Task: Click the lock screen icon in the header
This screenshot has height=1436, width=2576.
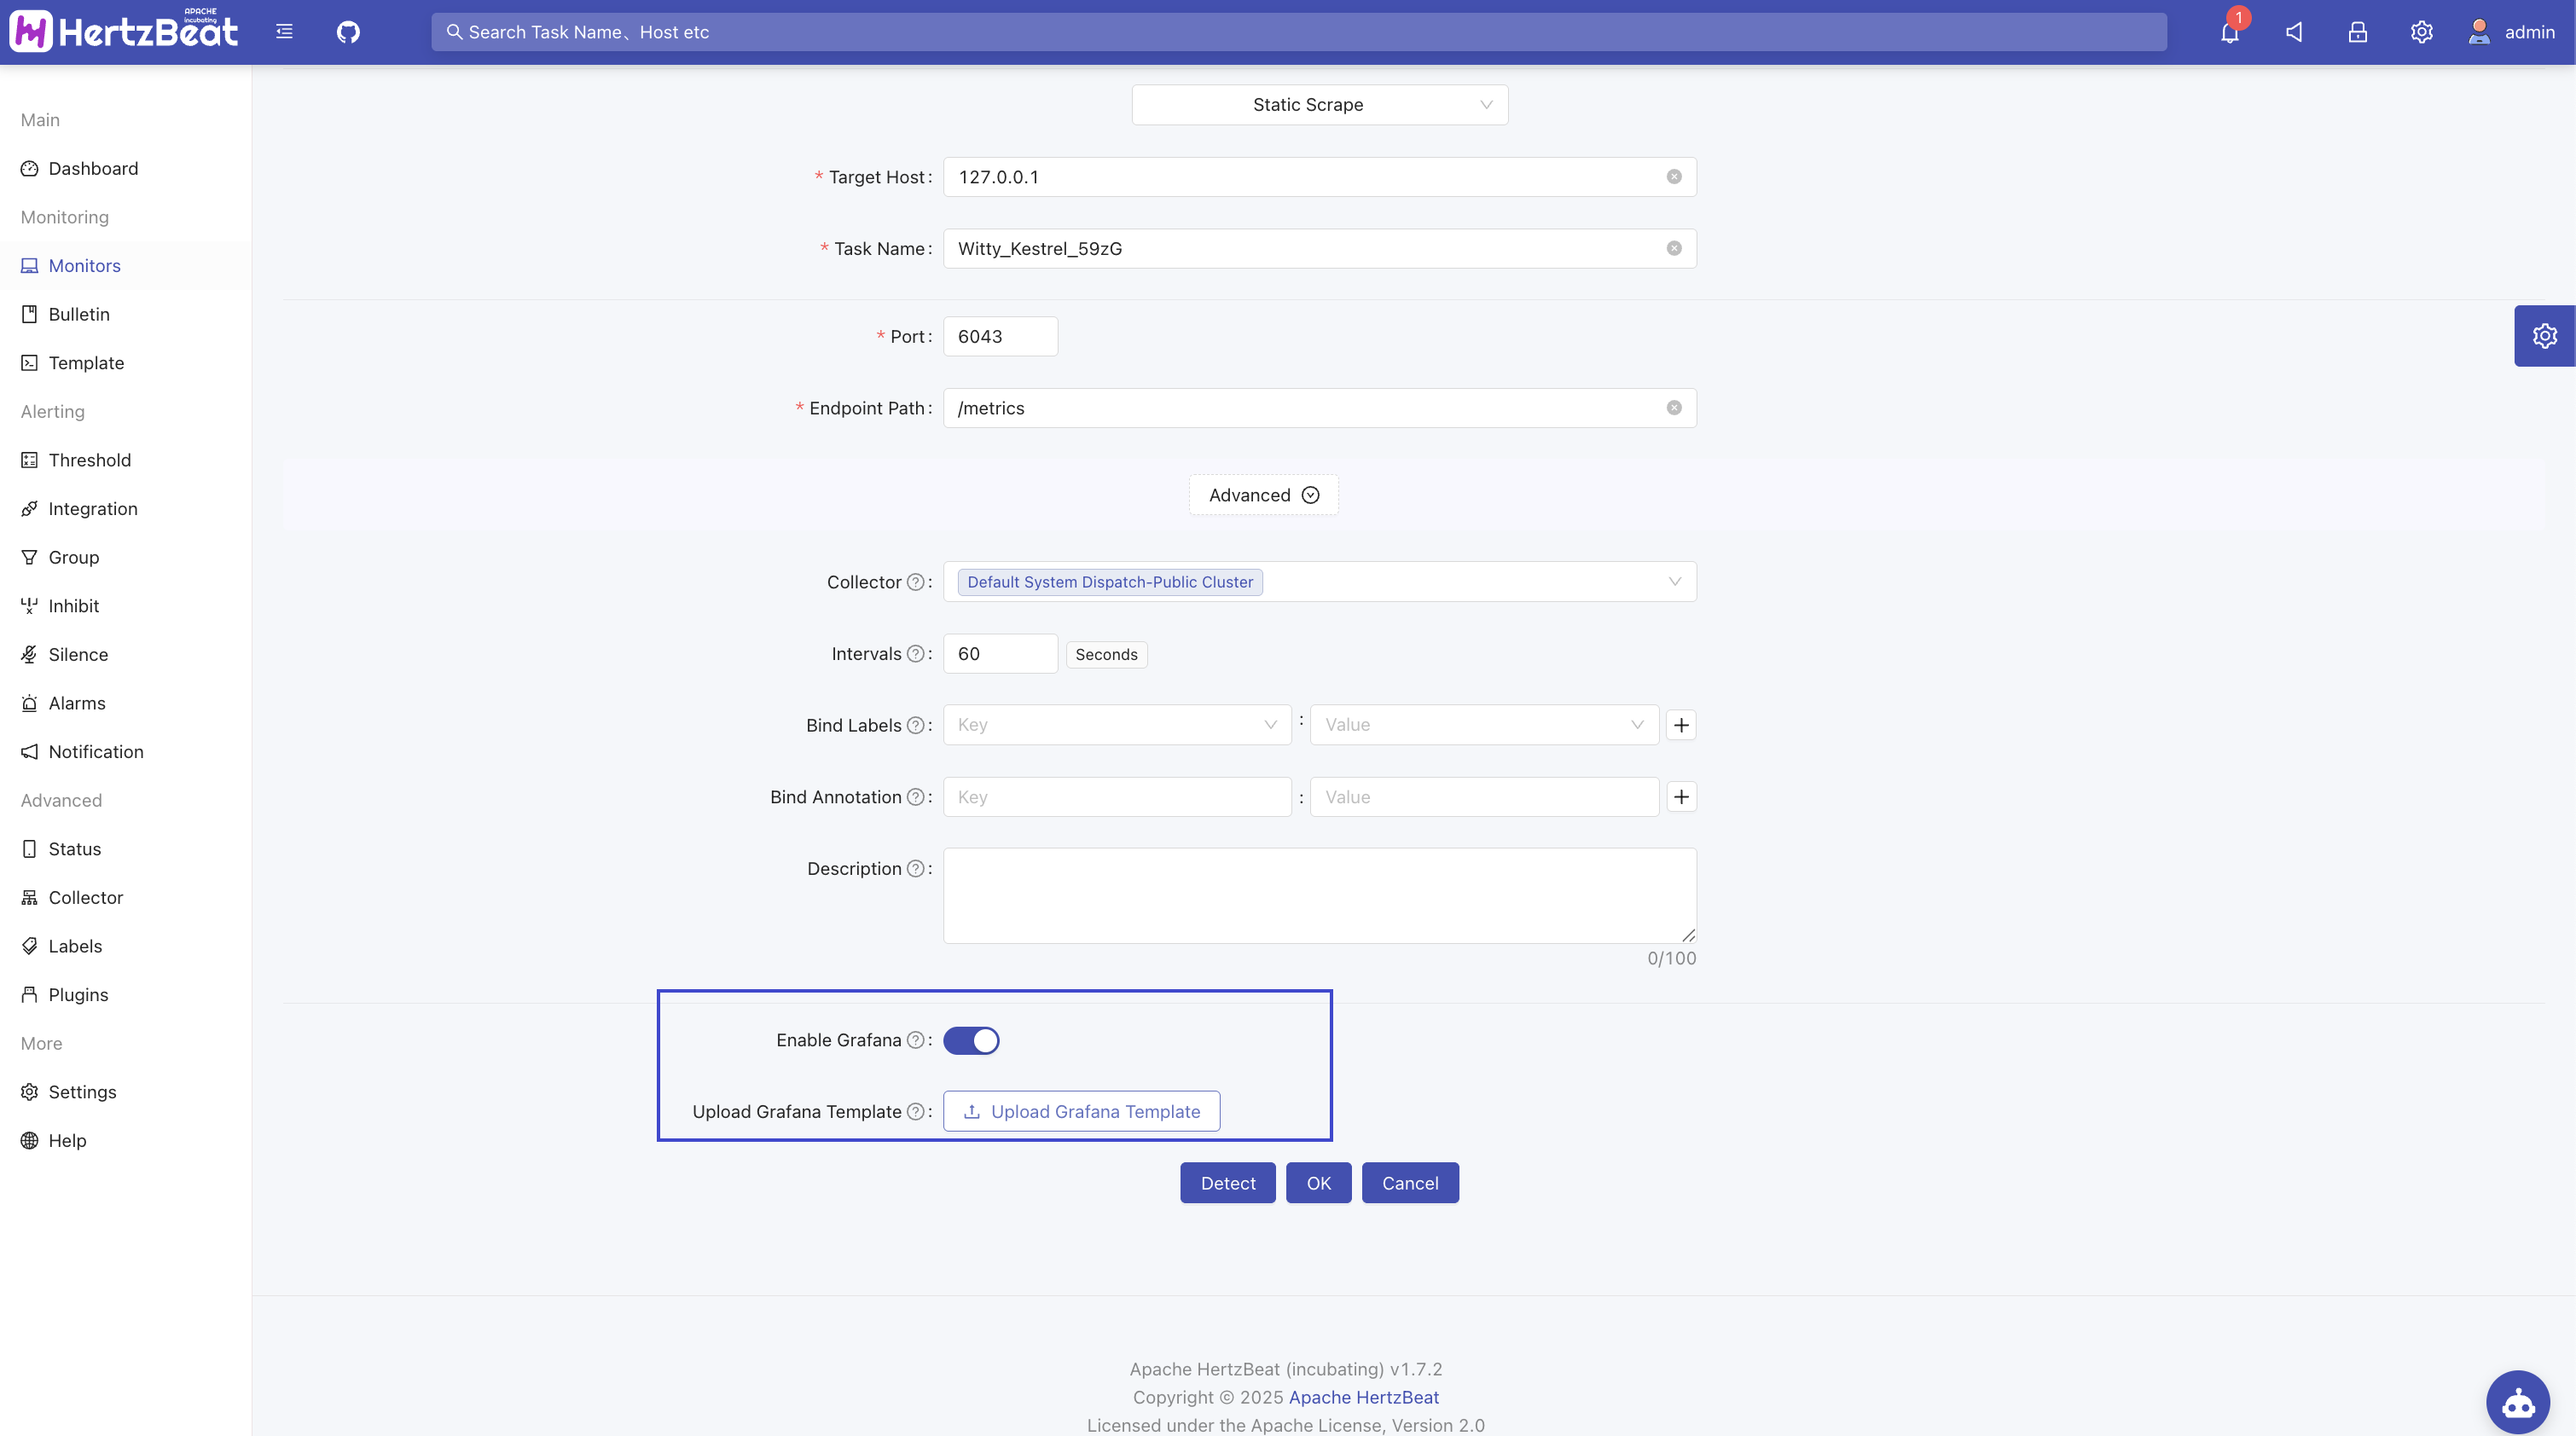Action: tap(2357, 32)
